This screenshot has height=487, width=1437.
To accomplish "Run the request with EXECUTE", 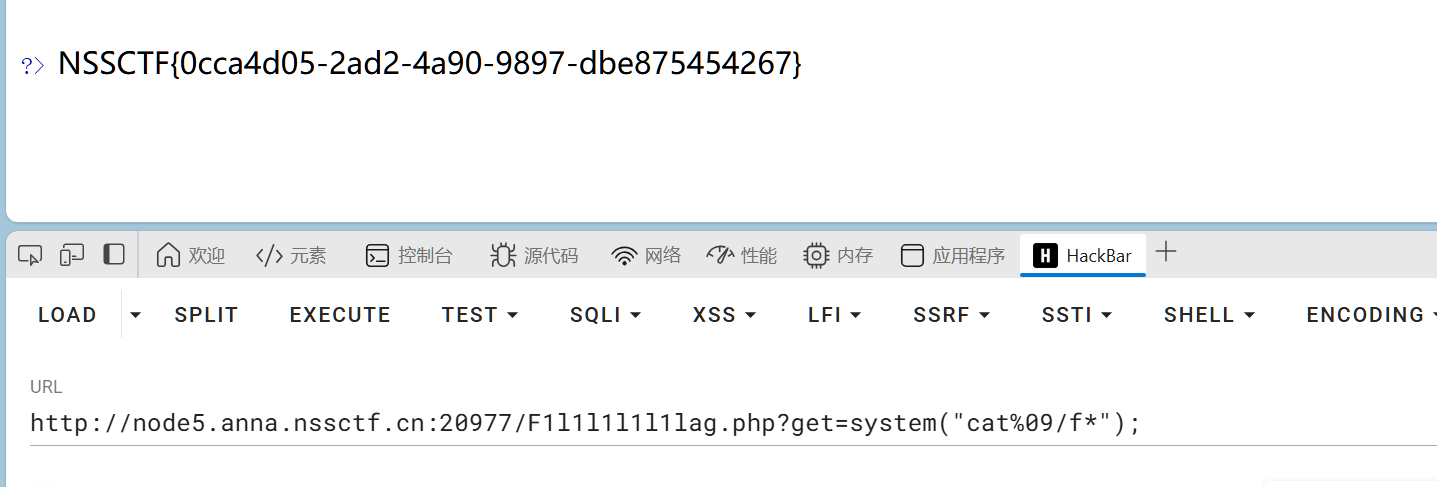I will (340, 315).
